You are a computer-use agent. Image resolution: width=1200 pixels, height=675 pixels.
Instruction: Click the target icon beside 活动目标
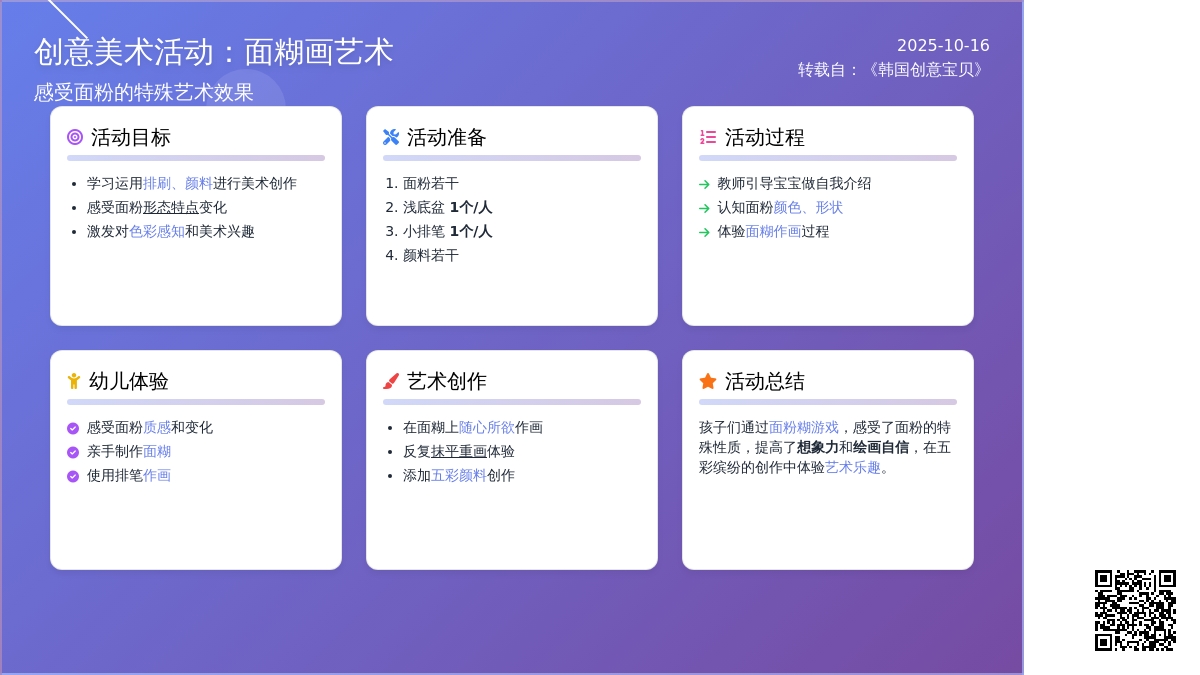75,137
